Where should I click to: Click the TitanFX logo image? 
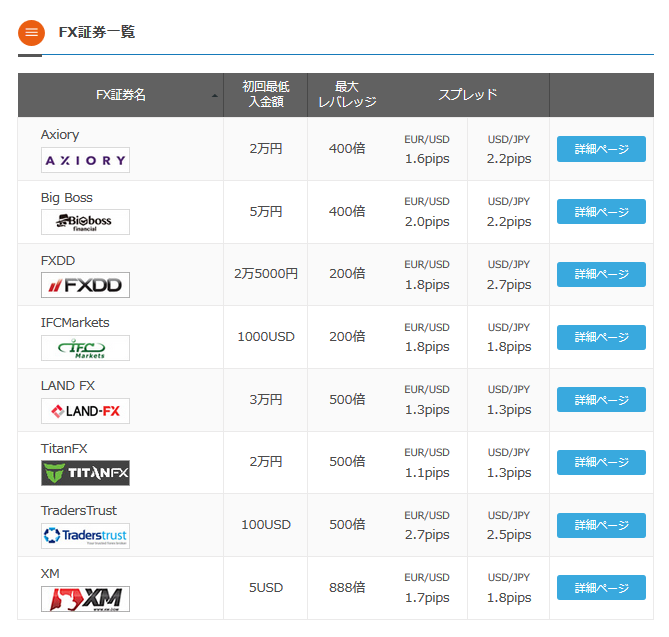pos(85,473)
